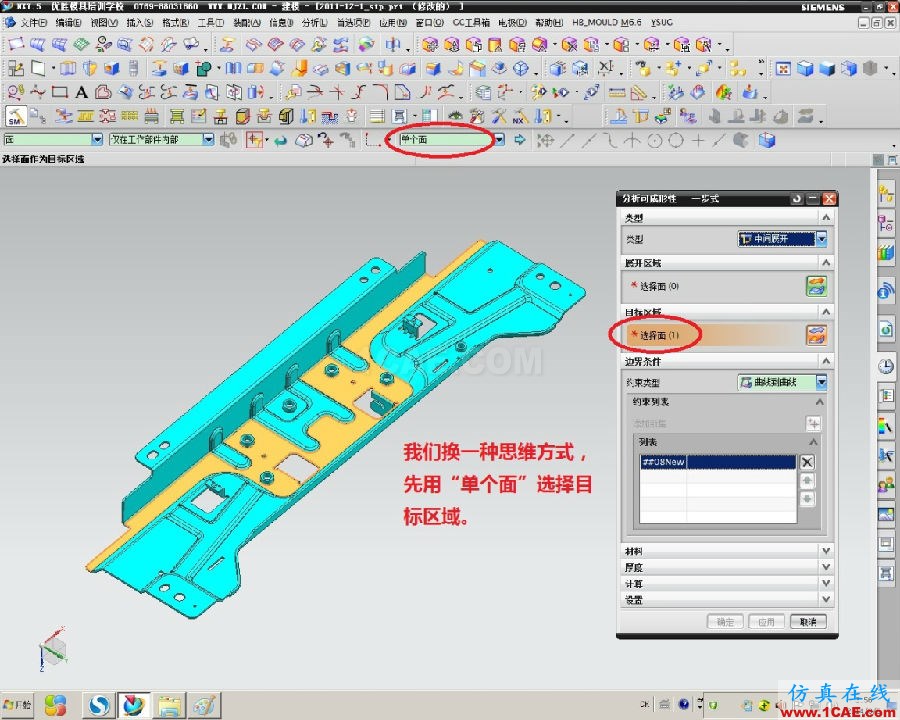Click the 目标区域 select face icon
Screen dimensions: 900x720
point(816,335)
